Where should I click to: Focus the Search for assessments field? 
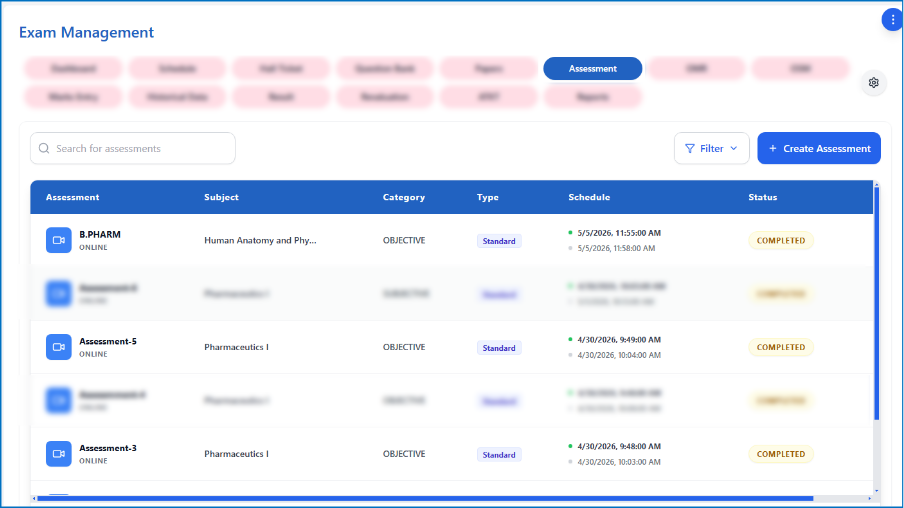tap(133, 148)
